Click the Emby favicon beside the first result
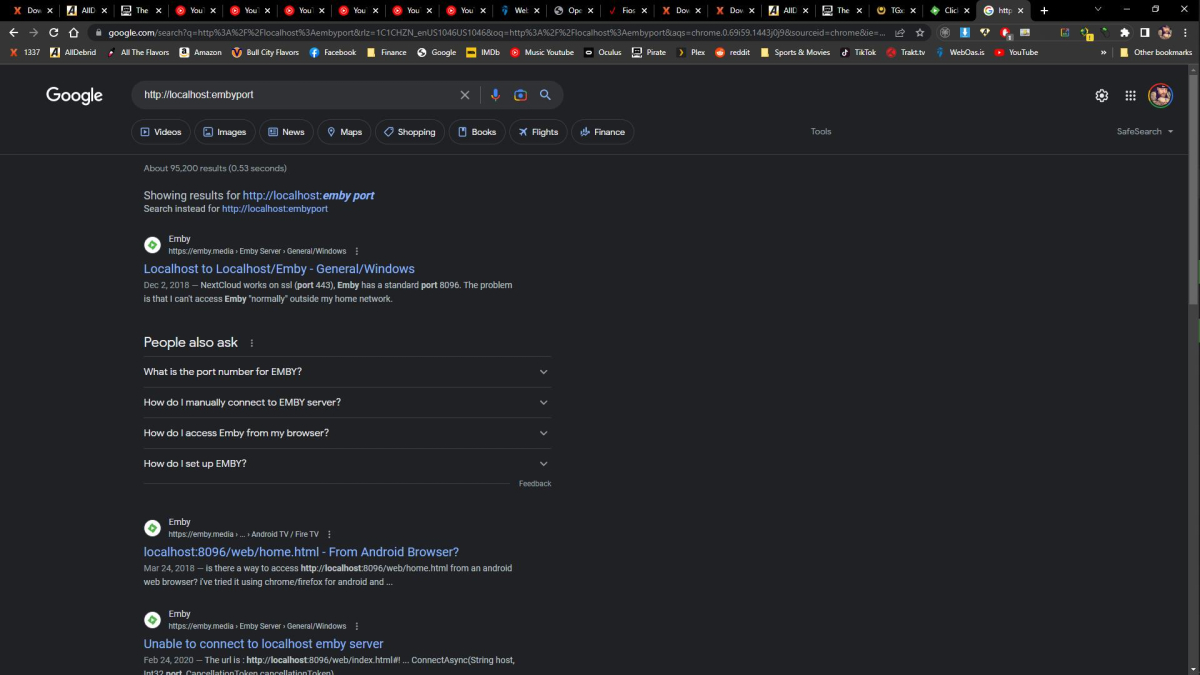Viewport: 1200px width, 675px height. click(152, 244)
